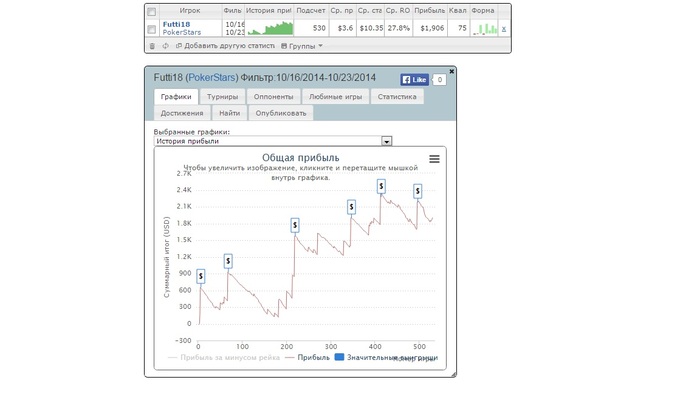Image resolution: width=700 pixels, height=394 pixels.
Task: Toggle the Прибыль legend series
Action: pos(308,357)
